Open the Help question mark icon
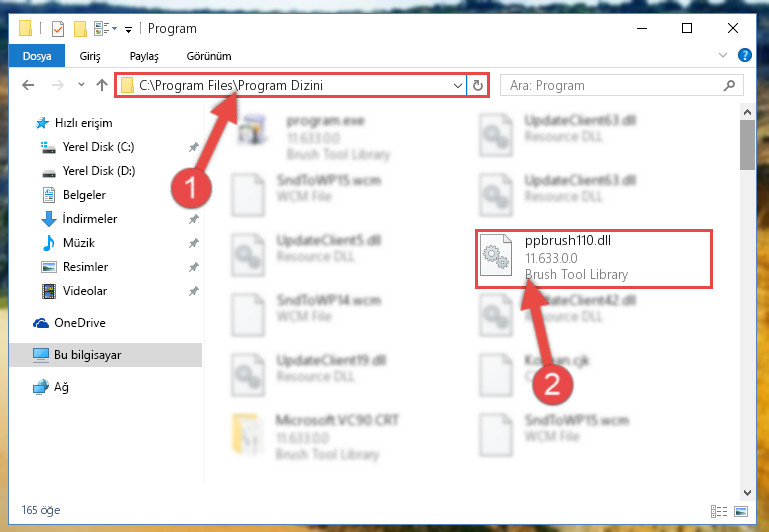Image resolution: width=769 pixels, height=532 pixels. click(744, 55)
